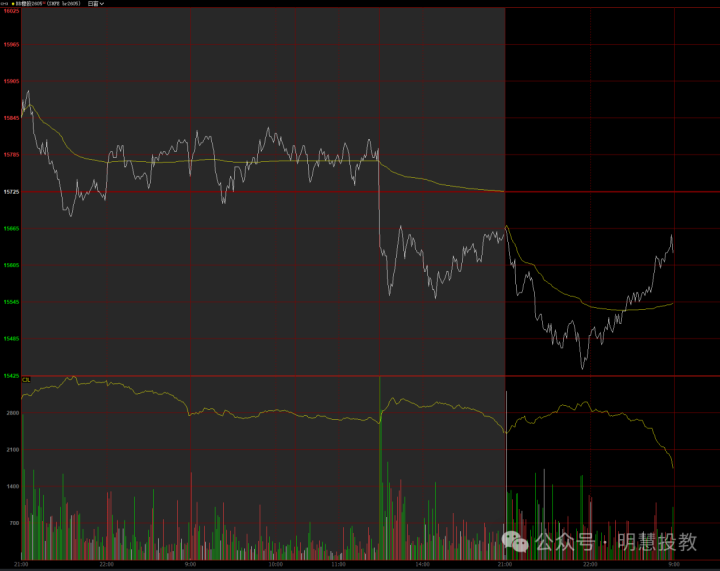Click the watermark text 明慧投教
Screen dimensions: 720x571
coord(656,542)
